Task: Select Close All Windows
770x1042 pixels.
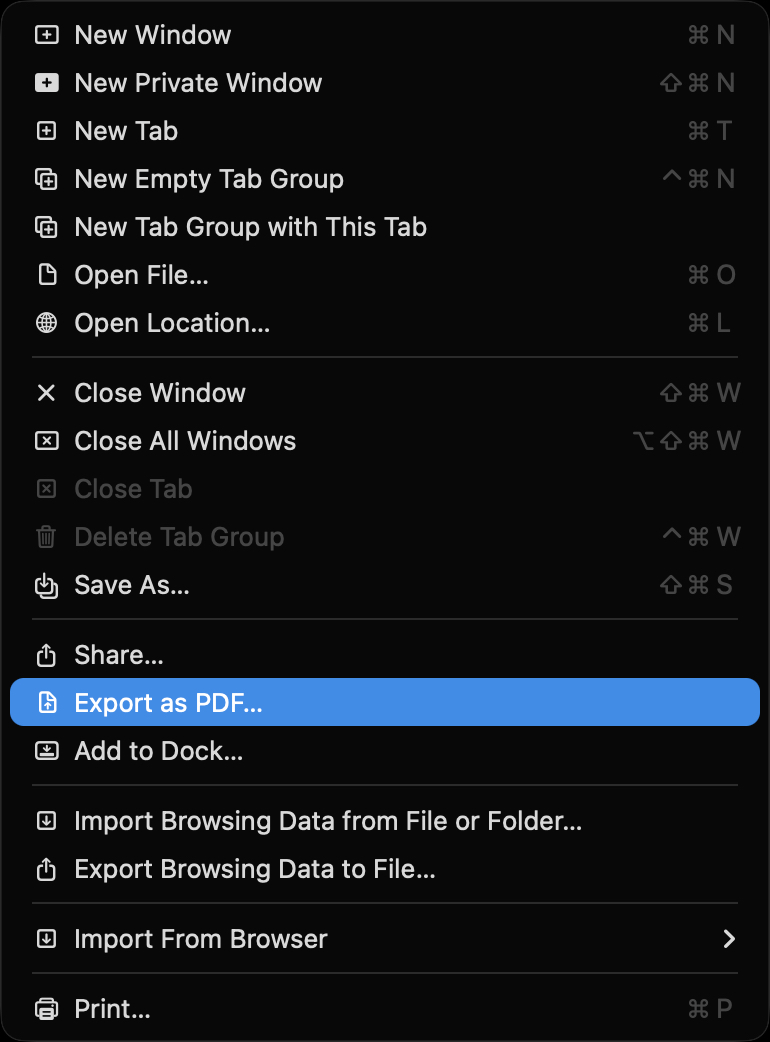Action: pos(185,441)
